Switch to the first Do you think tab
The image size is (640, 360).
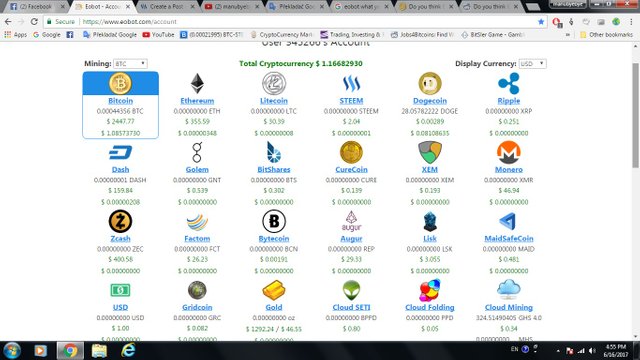(425, 7)
